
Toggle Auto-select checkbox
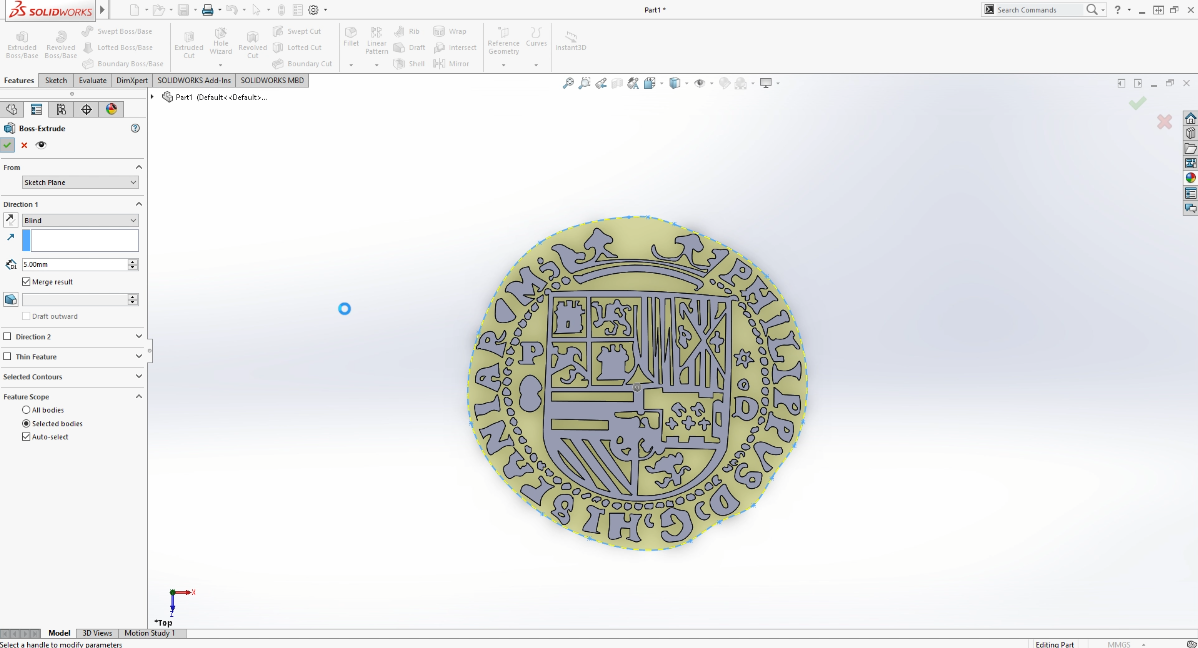pos(26,437)
